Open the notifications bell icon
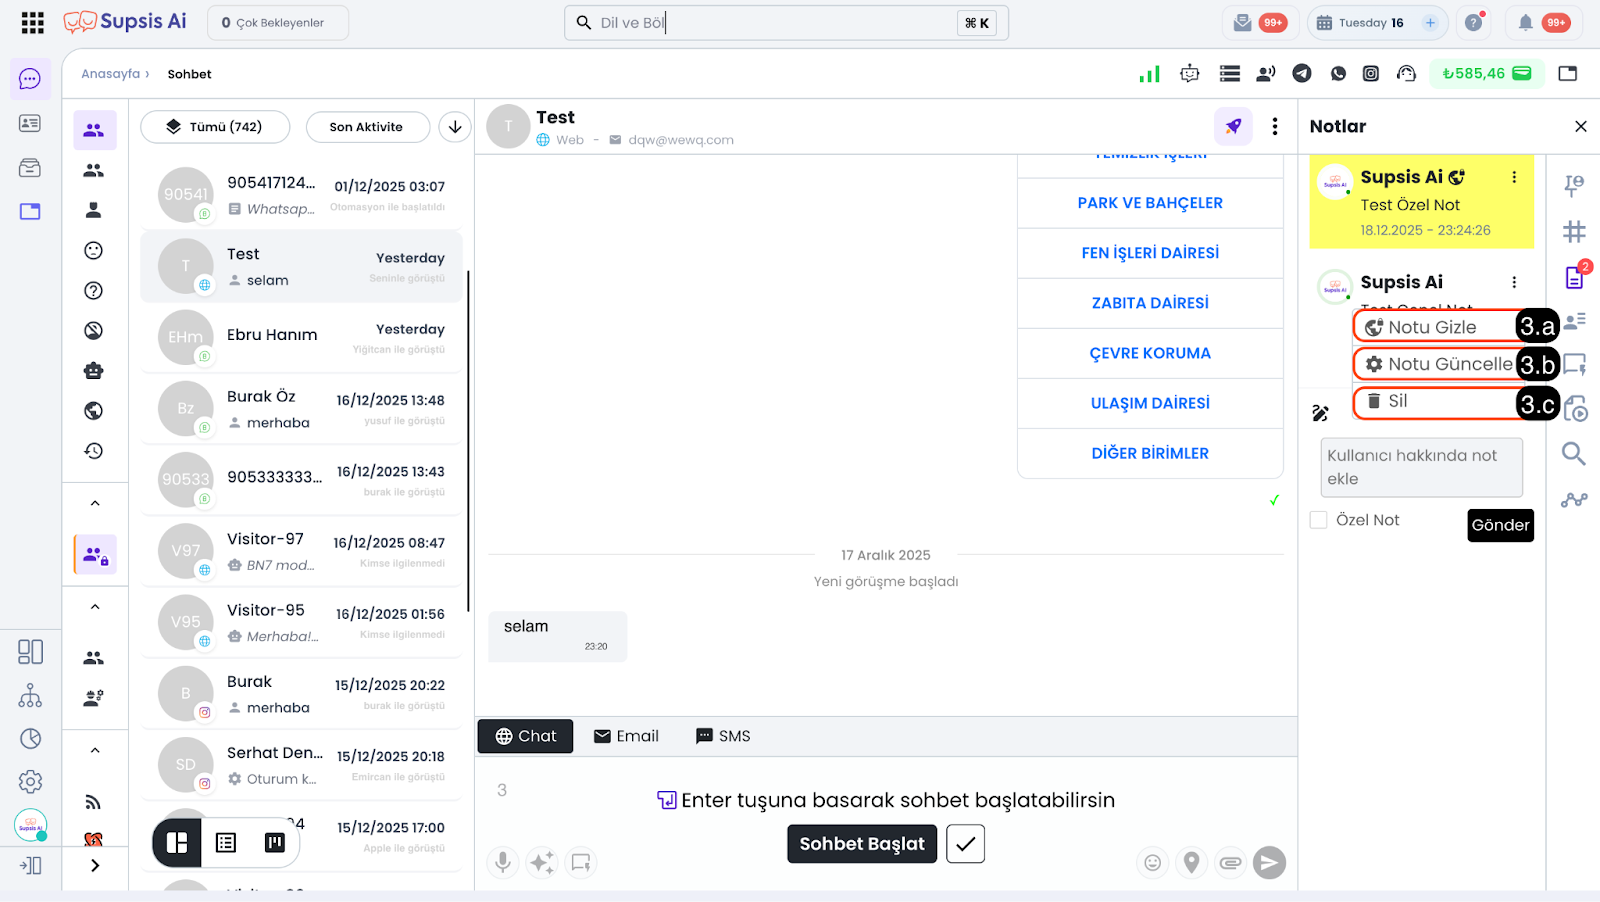The height and width of the screenshot is (902, 1600). [1525, 23]
